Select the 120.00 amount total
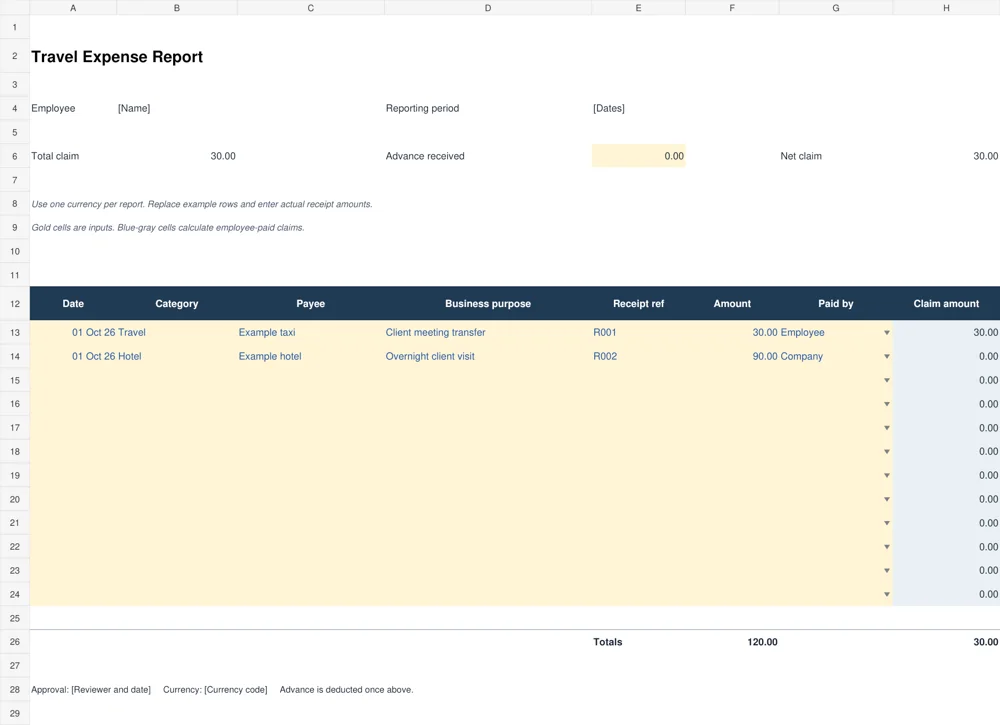Image resolution: width=1000 pixels, height=725 pixels. [x=762, y=642]
